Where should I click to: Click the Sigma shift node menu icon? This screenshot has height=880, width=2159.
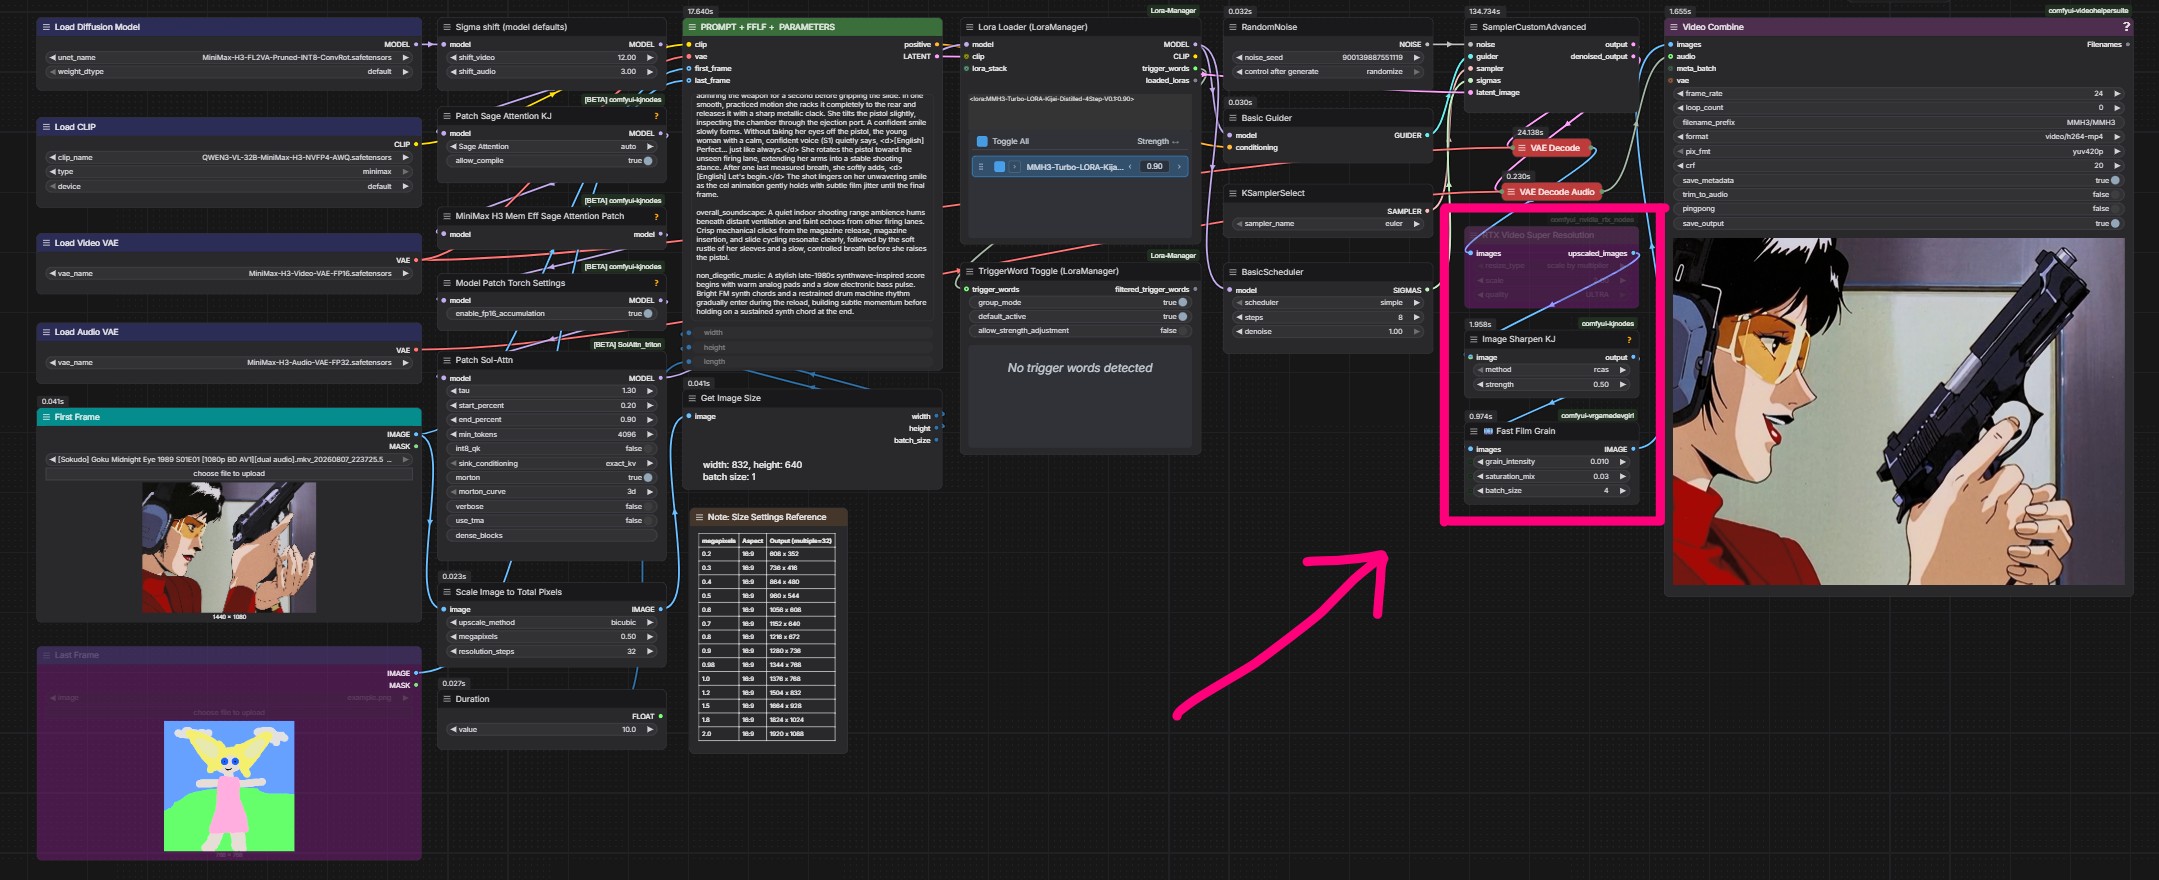pos(447,27)
